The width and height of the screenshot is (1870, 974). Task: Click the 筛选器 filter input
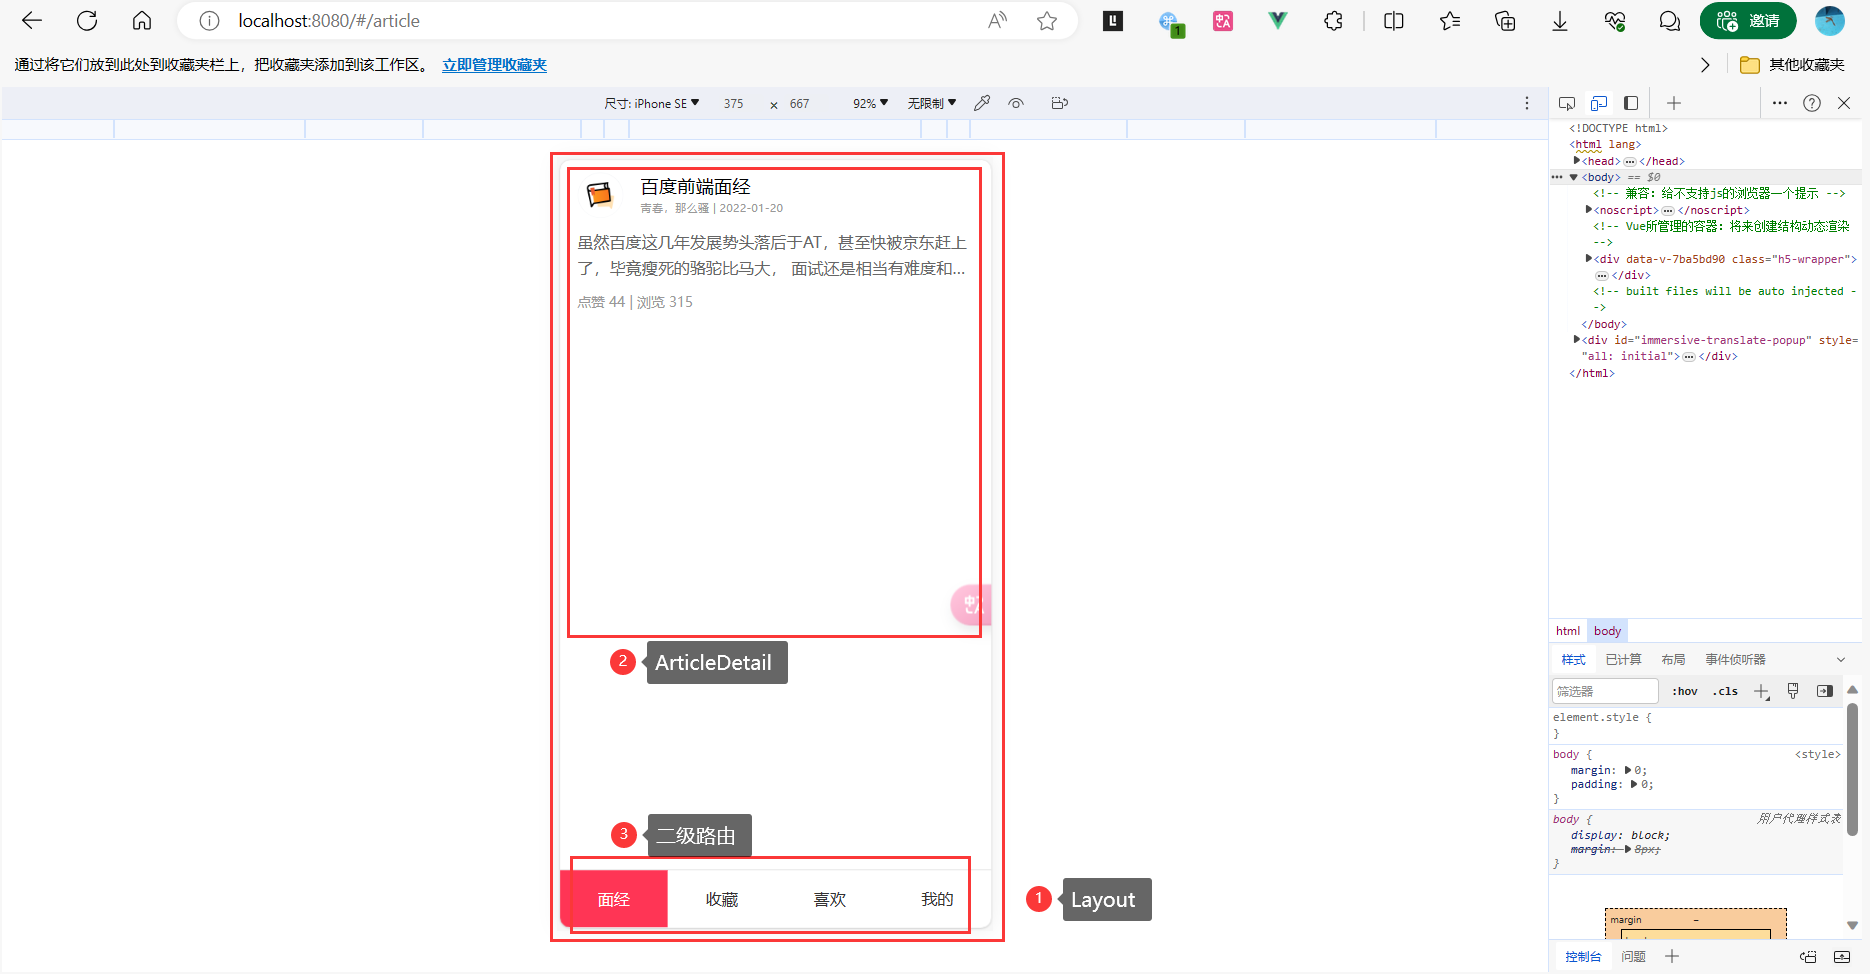[1605, 691]
